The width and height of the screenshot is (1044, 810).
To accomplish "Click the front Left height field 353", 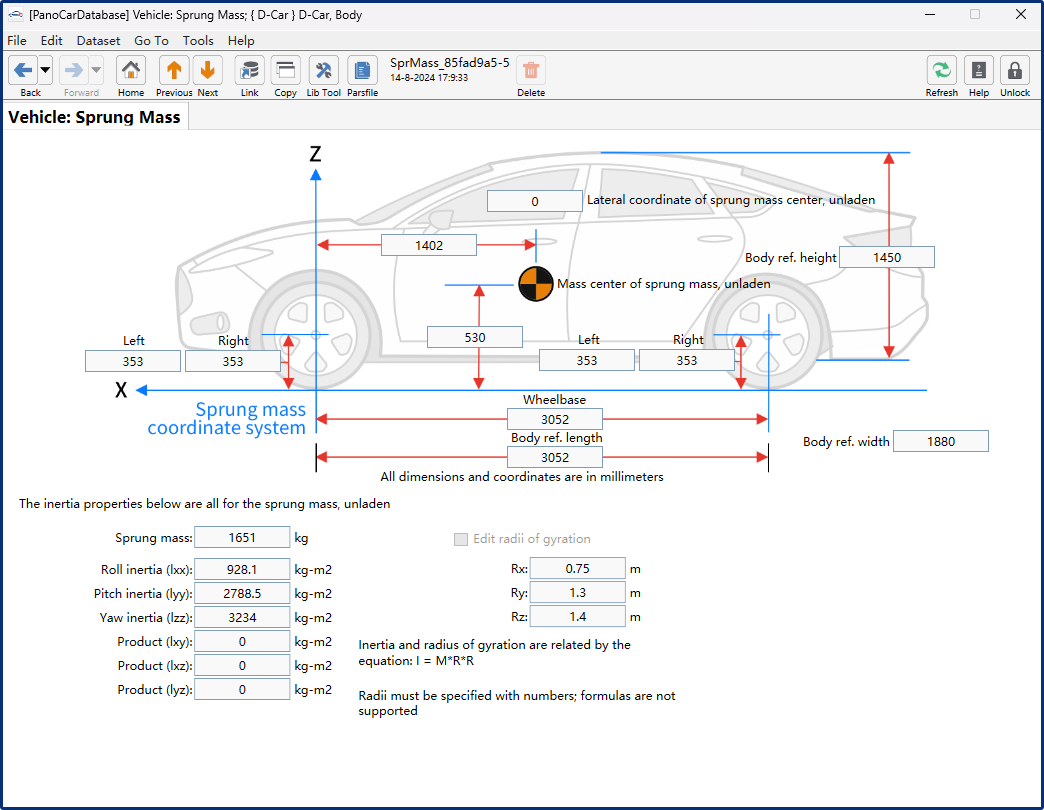I will [132, 361].
